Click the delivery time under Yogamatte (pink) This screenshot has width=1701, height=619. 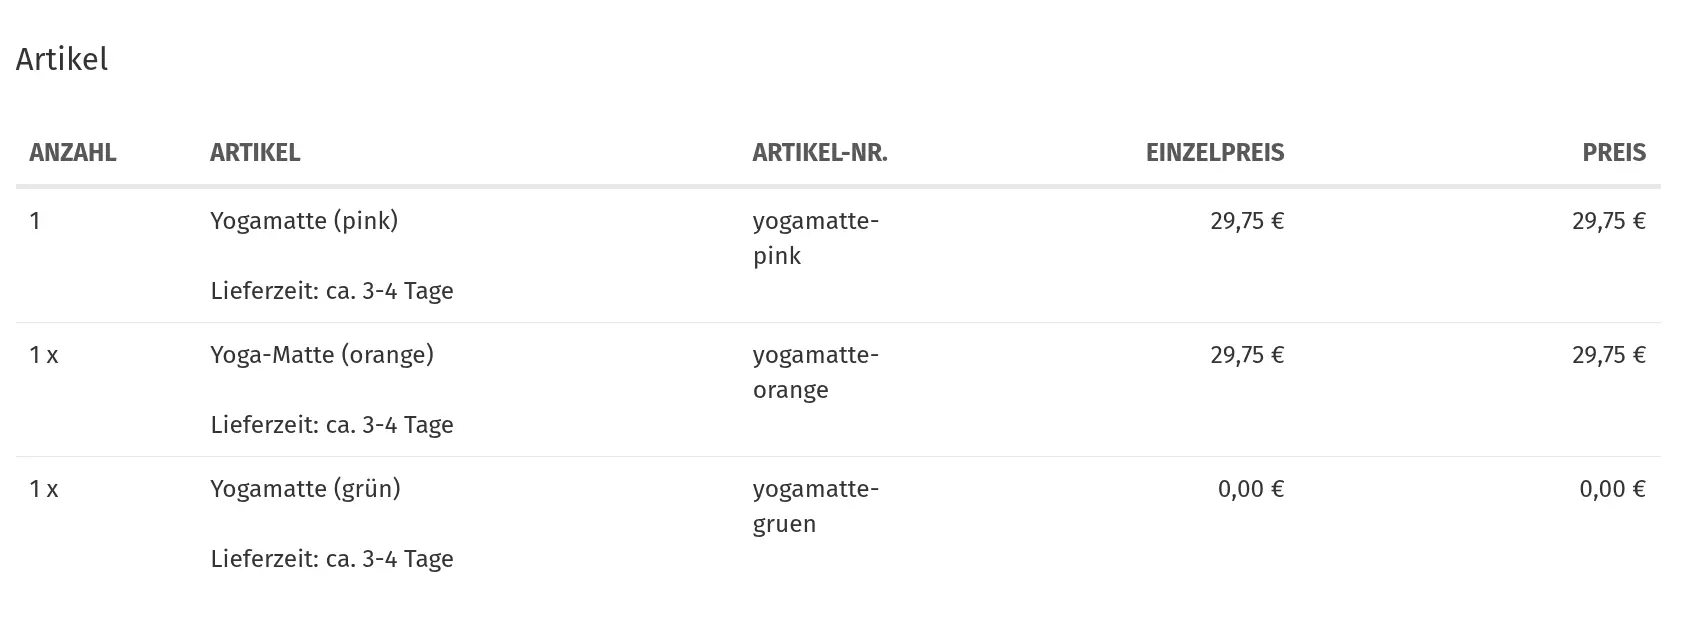point(332,291)
